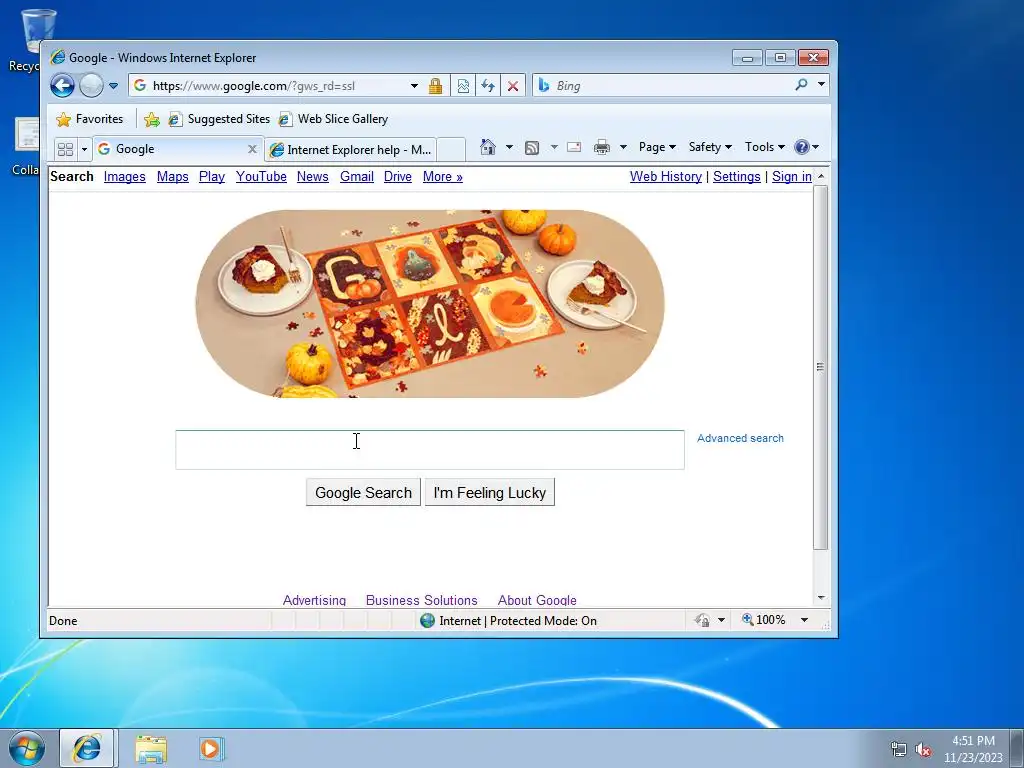Image resolution: width=1024 pixels, height=768 pixels.
Task: Open the Favorites star button
Action: (x=90, y=119)
